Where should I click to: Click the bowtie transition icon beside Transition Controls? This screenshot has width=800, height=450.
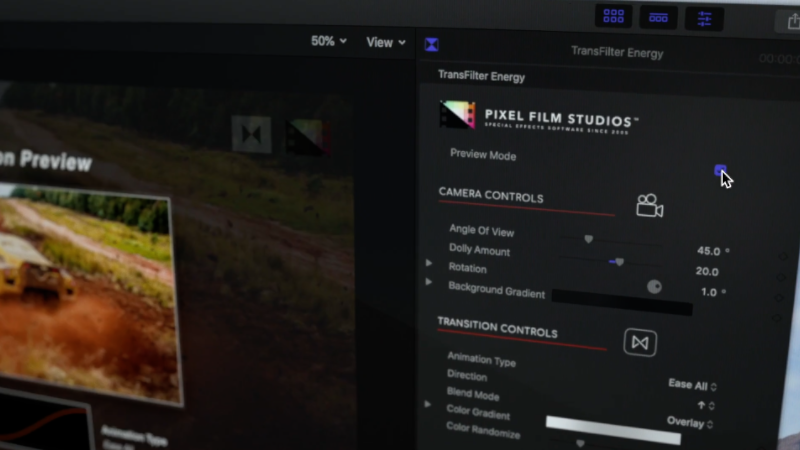click(x=640, y=342)
